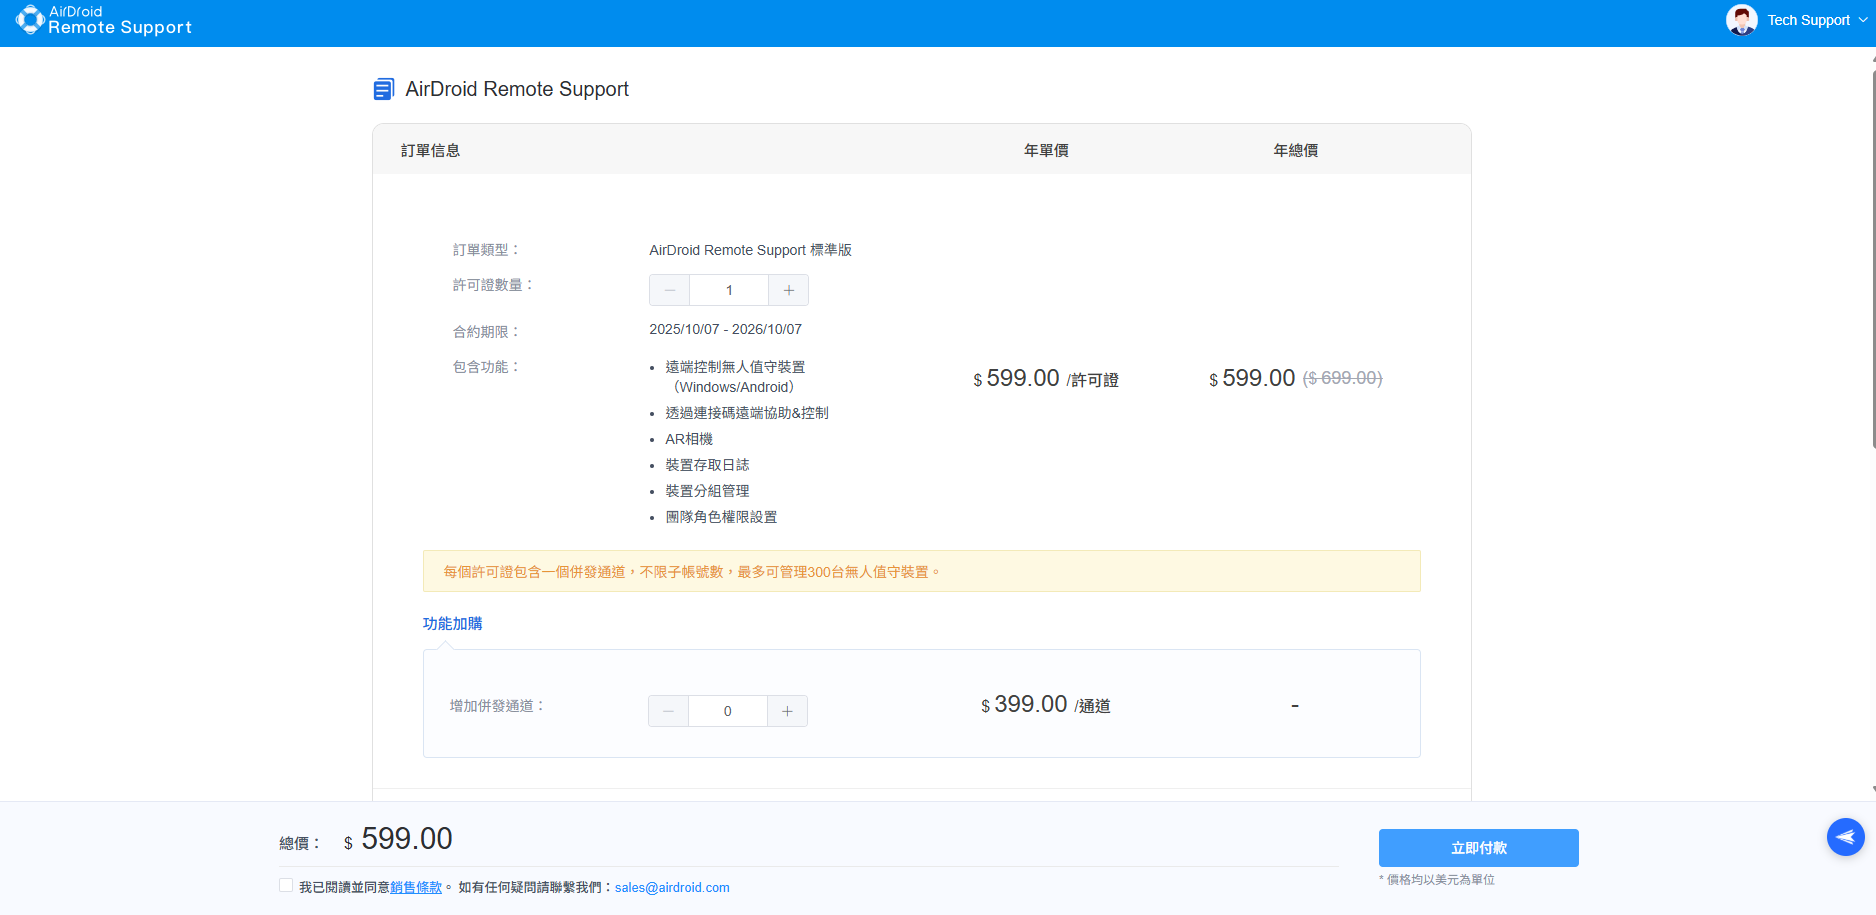The width and height of the screenshot is (1876, 915).
Task: Click the AR相機 feature item
Action: pyautogui.click(x=689, y=439)
